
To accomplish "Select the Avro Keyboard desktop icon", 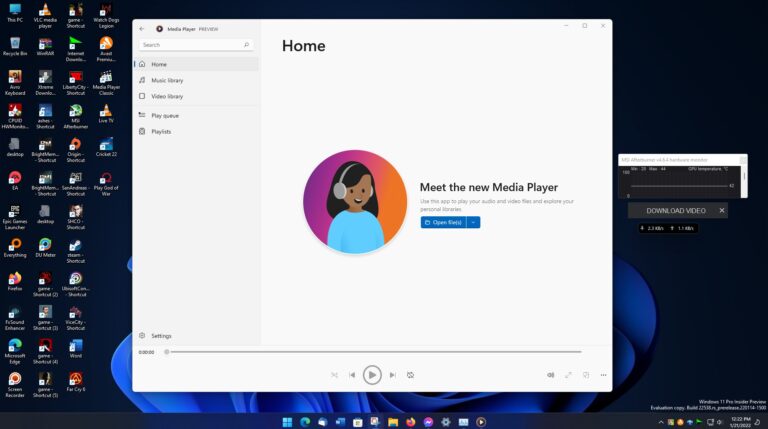I will point(15,83).
